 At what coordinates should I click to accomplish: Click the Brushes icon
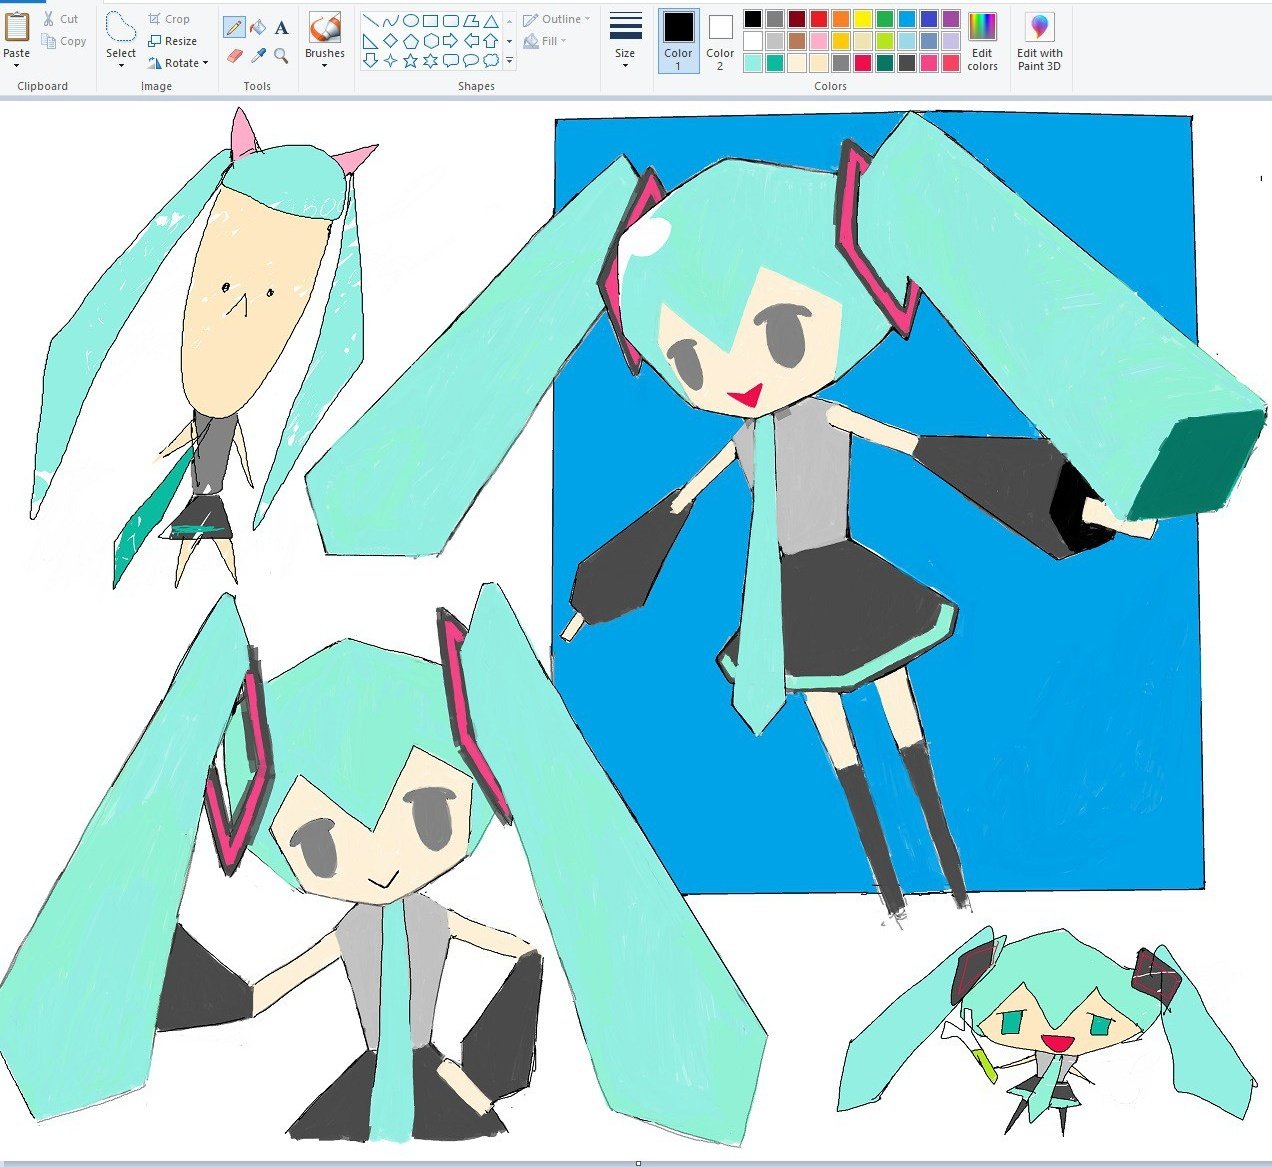(x=325, y=28)
